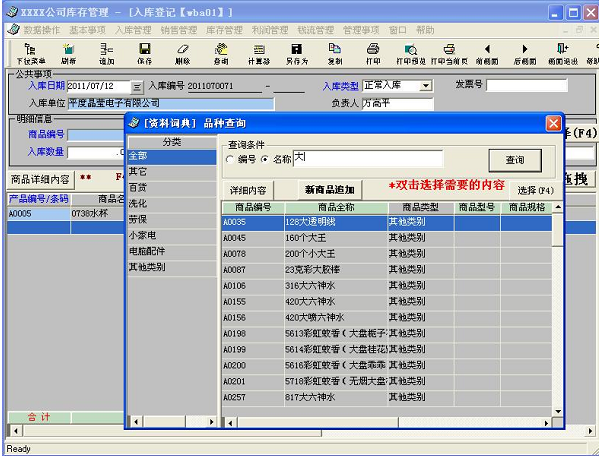This screenshot has width=599, height=456.
Task: Click the Refresh (刷新) toolbar icon
Action: tap(68, 49)
